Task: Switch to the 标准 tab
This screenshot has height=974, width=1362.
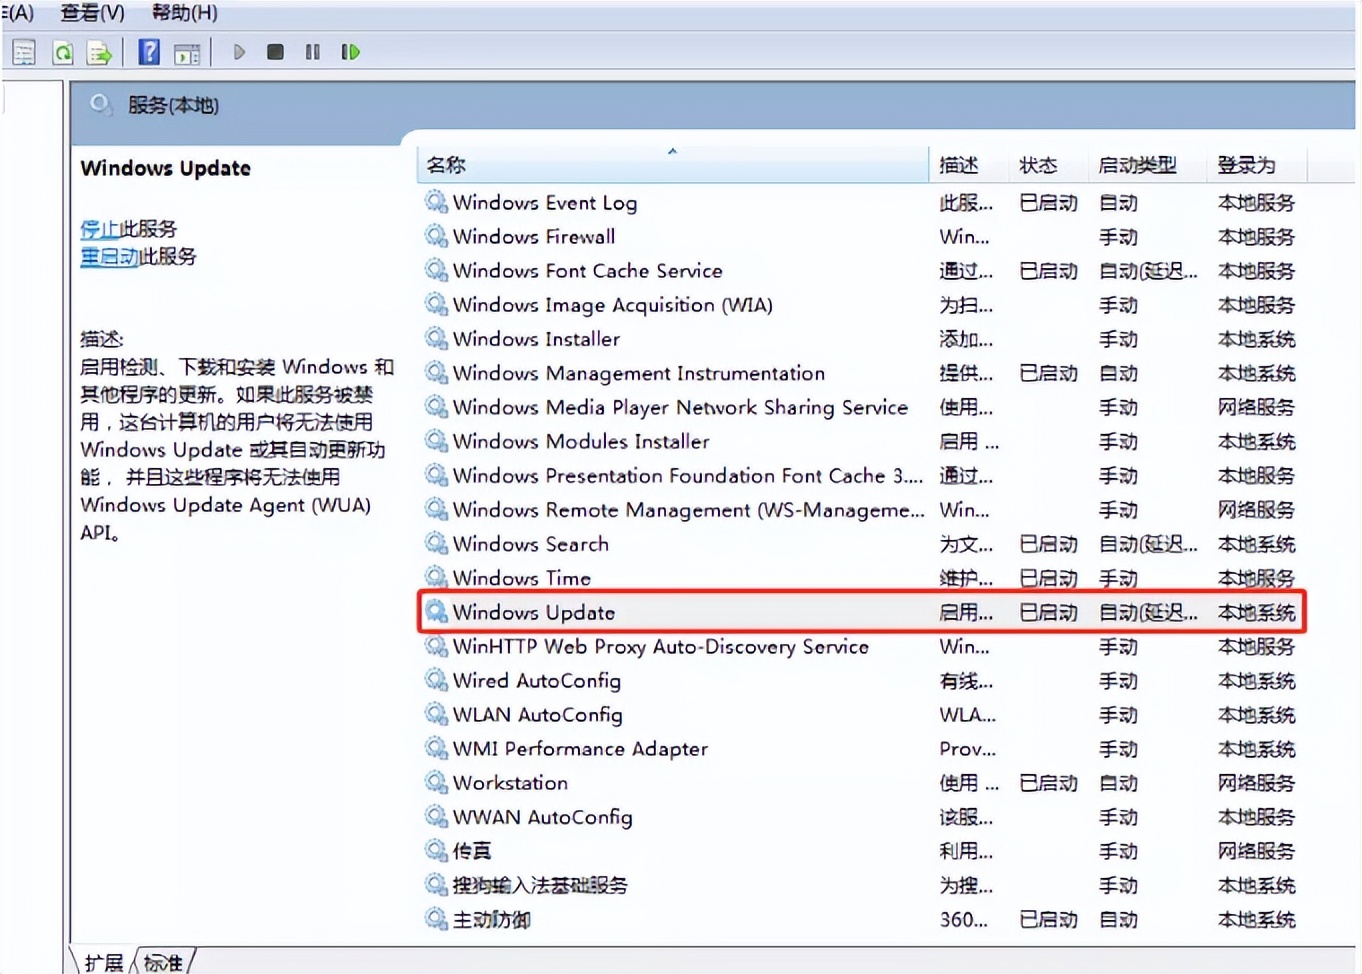Action: pyautogui.click(x=162, y=961)
